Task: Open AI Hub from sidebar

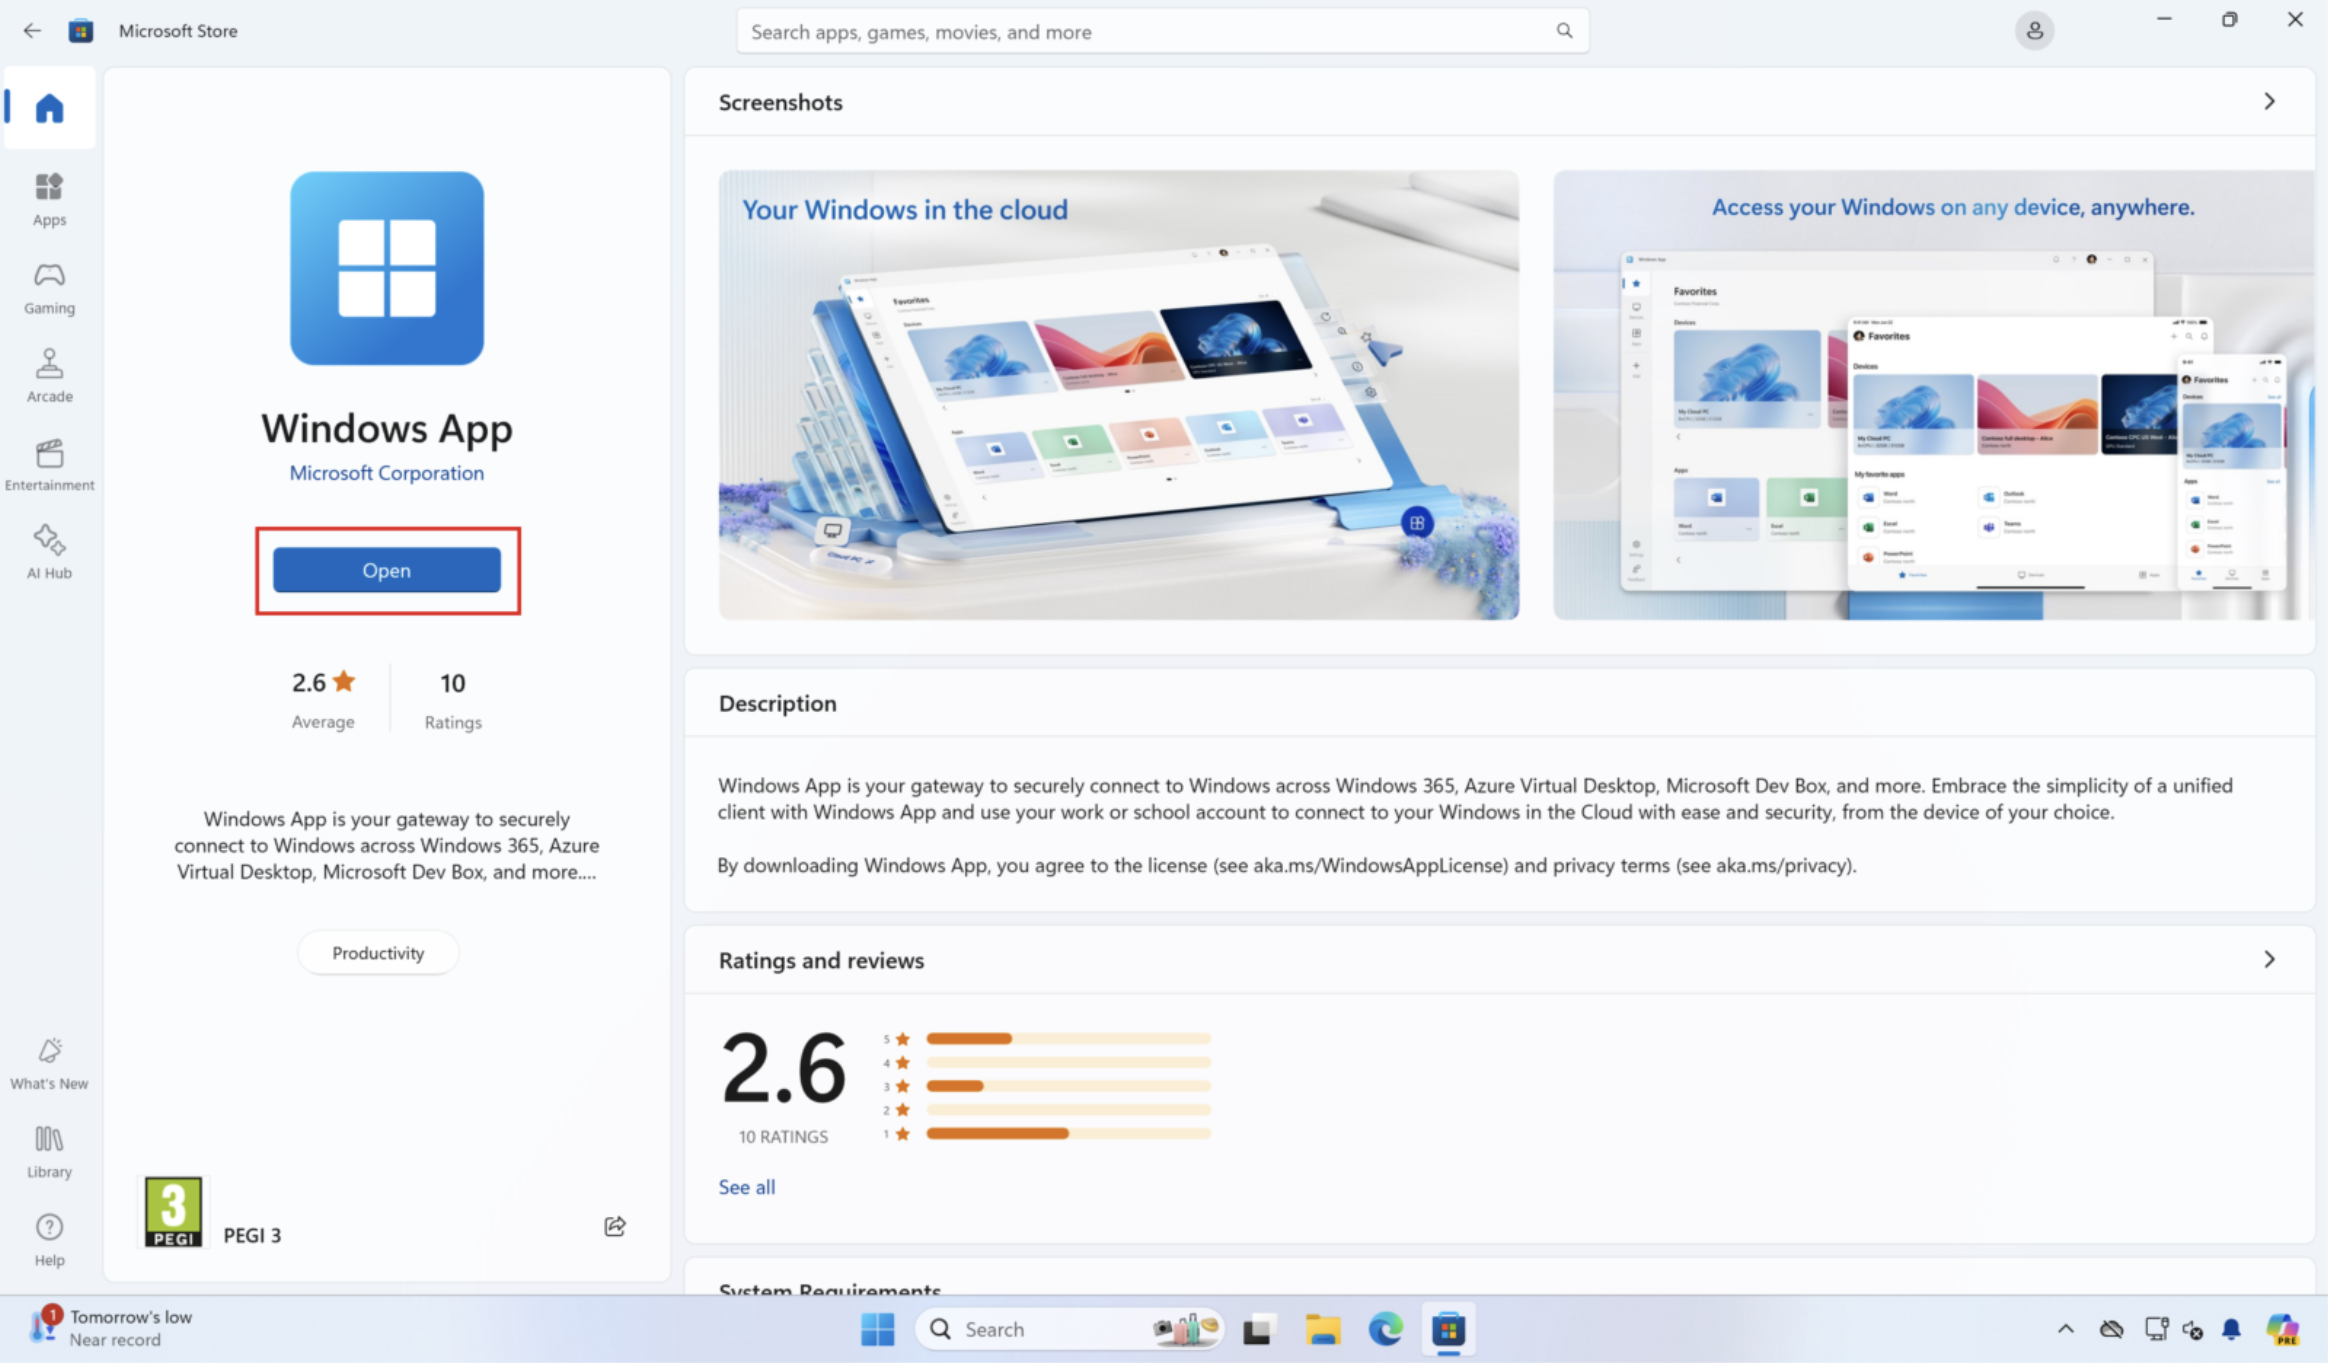Action: 49,552
